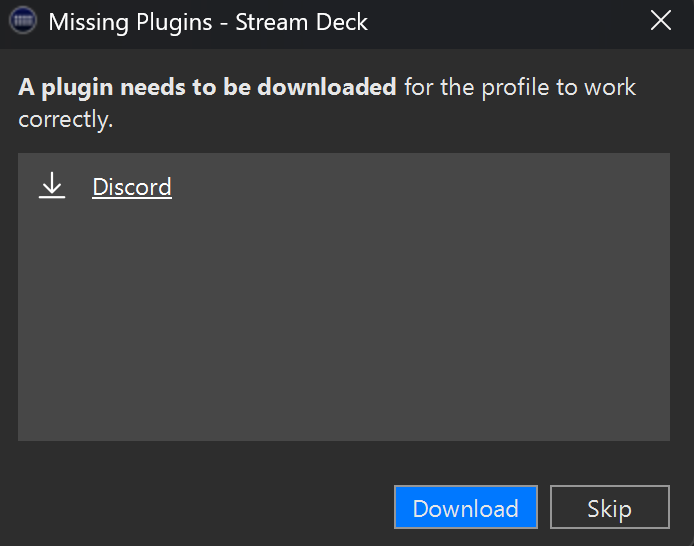The image size is (694, 546).
Task: Click the bold 'A plugin needs to be downloaded' text
Action: 207,87
